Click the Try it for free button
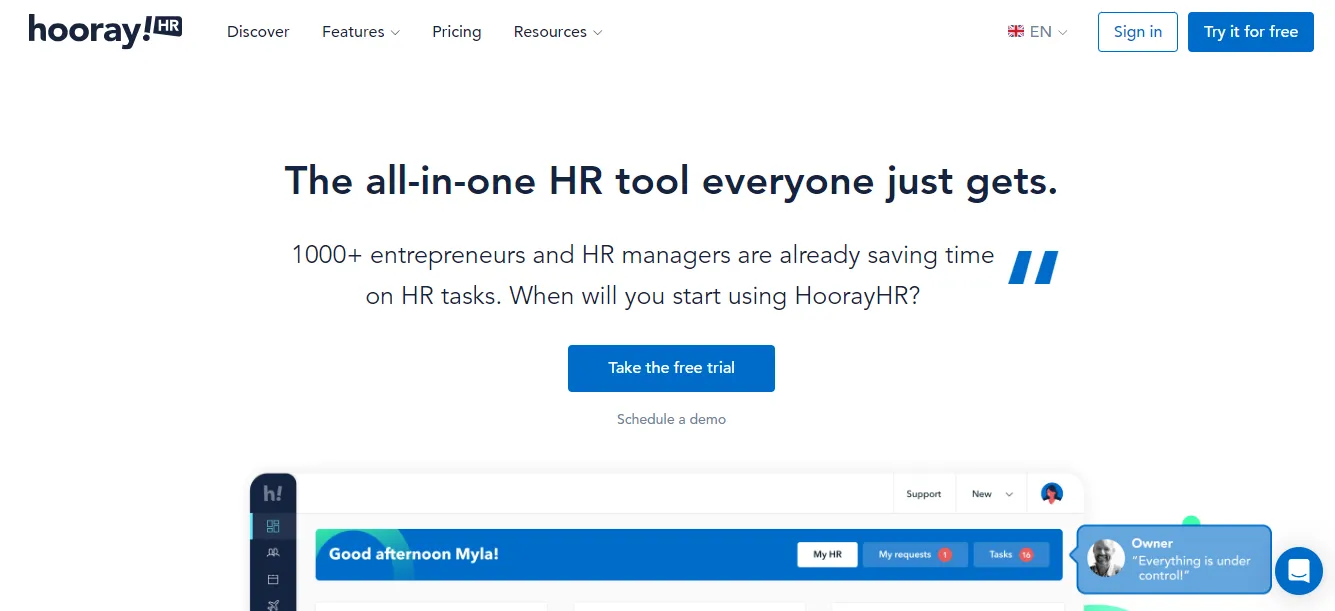This screenshot has width=1335, height=611. [x=1251, y=32]
